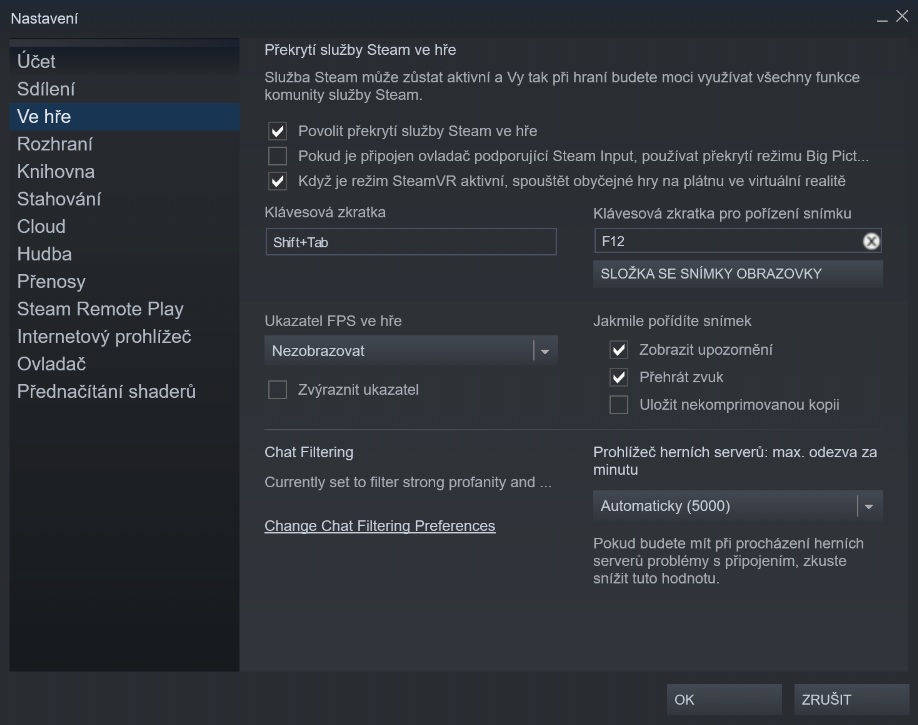Select the Steam Remote Play section

100,309
